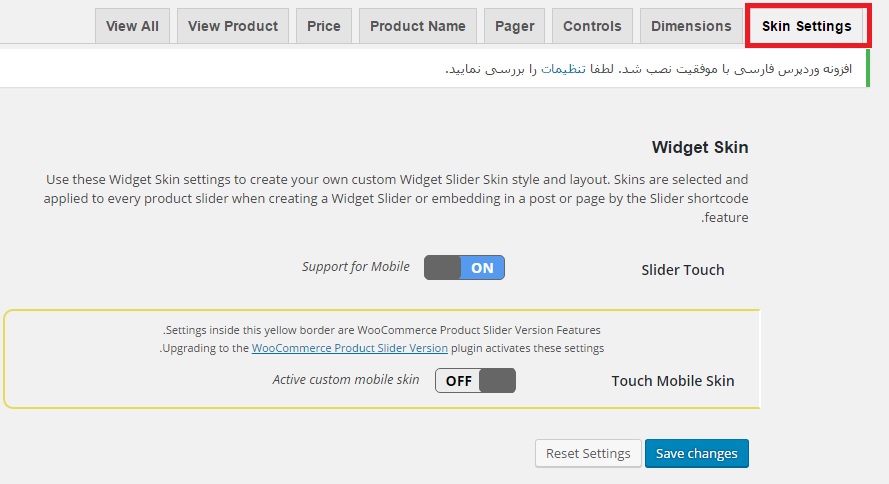Screen dimensions: 889x484
Task: Switch to the View All tab
Action: (x=132, y=26)
